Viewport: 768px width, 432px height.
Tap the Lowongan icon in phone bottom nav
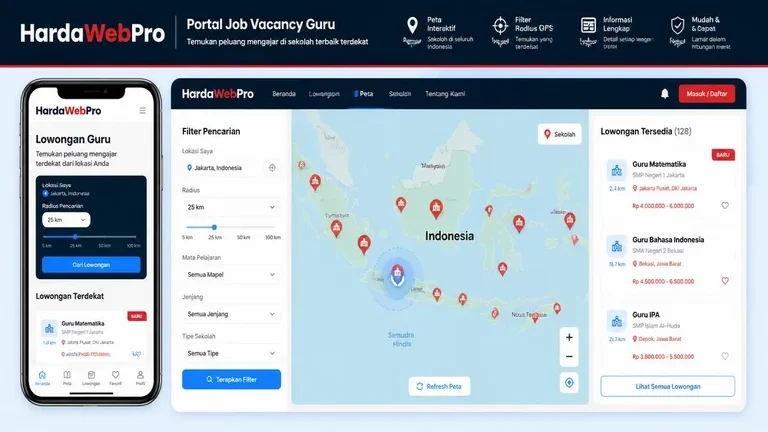pos(91,375)
